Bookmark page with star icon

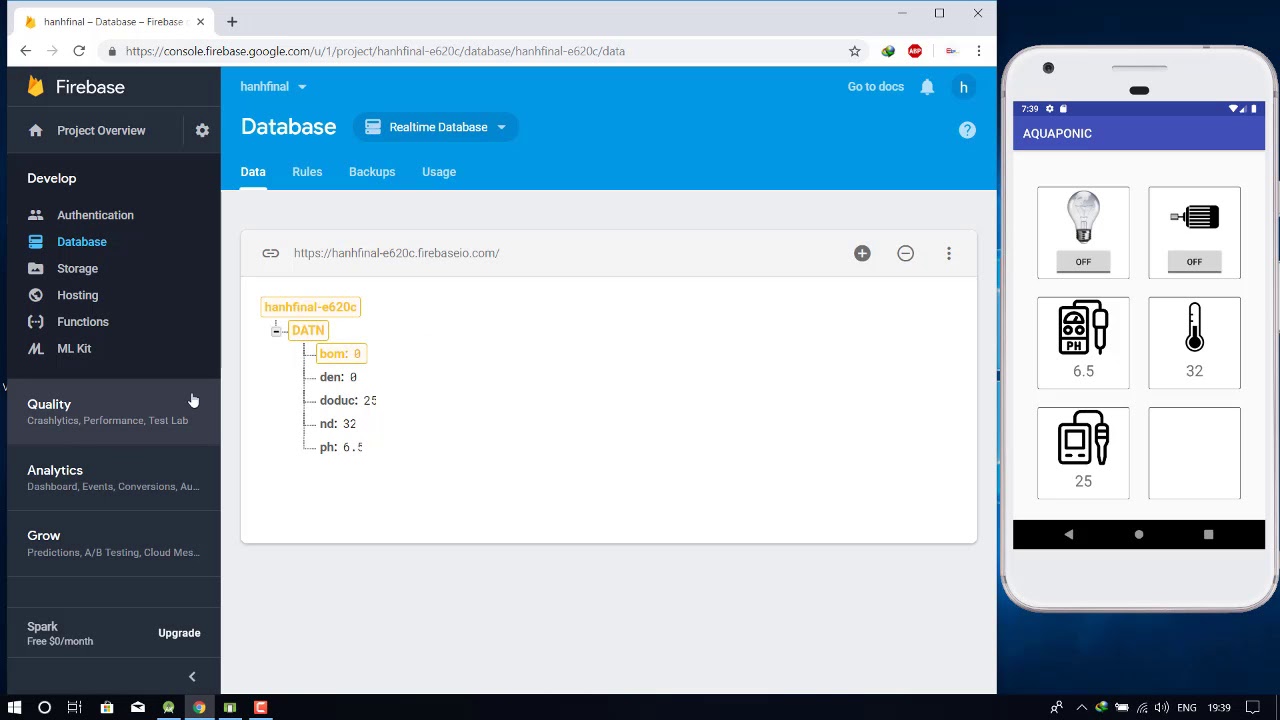(x=854, y=51)
